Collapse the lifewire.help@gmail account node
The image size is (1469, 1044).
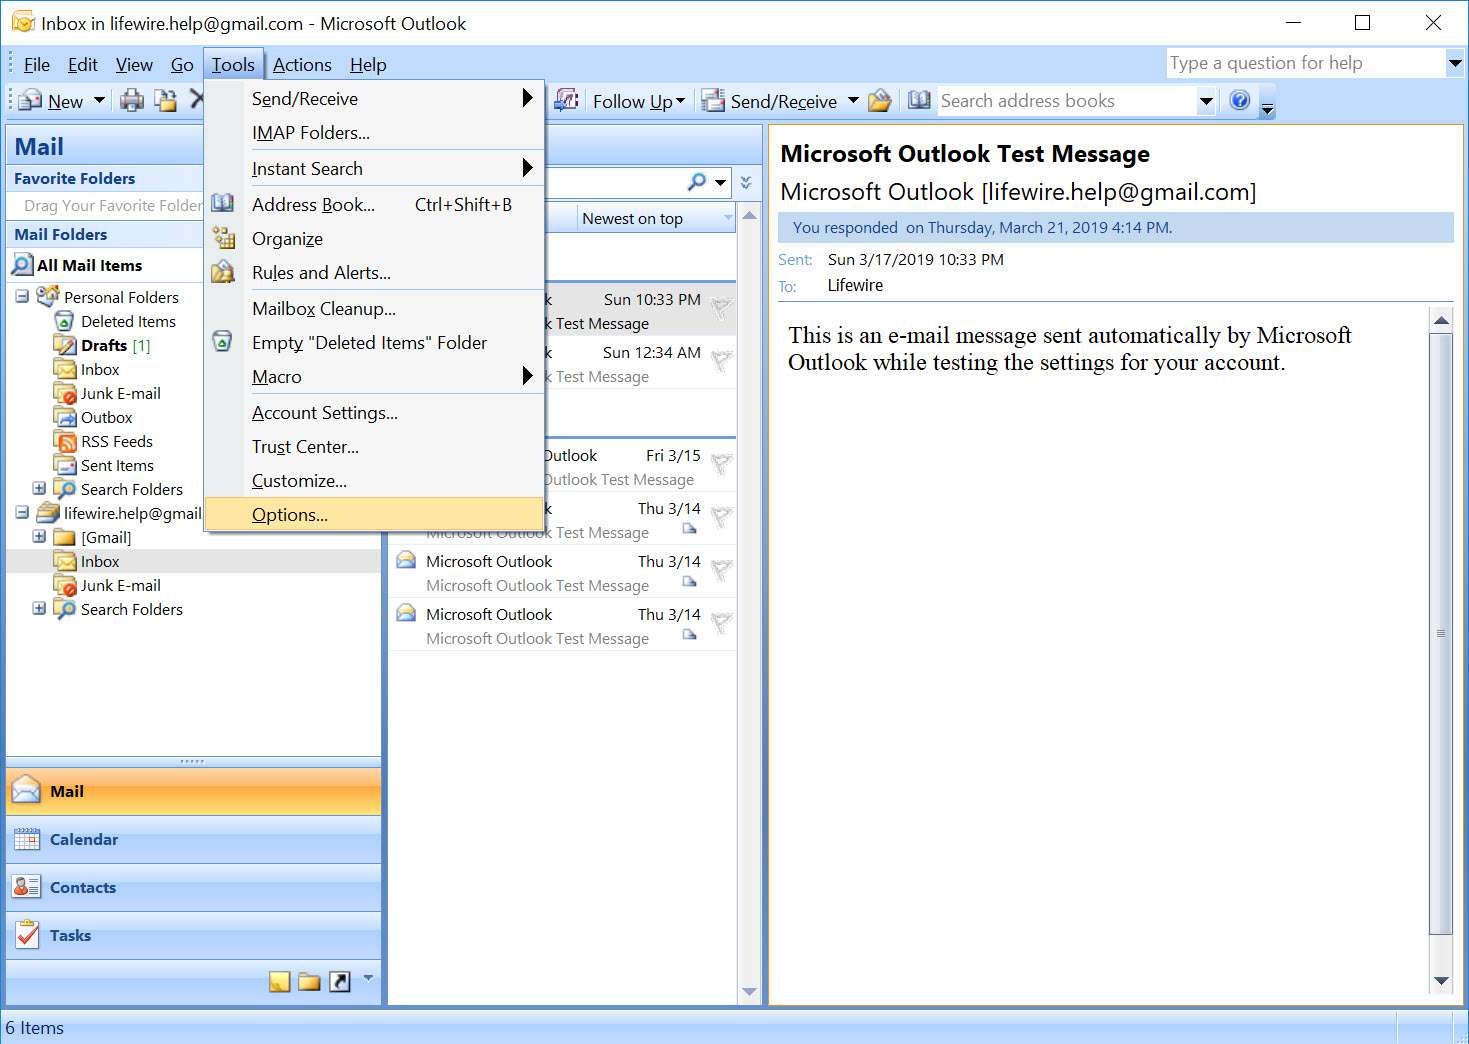point(22,513)
